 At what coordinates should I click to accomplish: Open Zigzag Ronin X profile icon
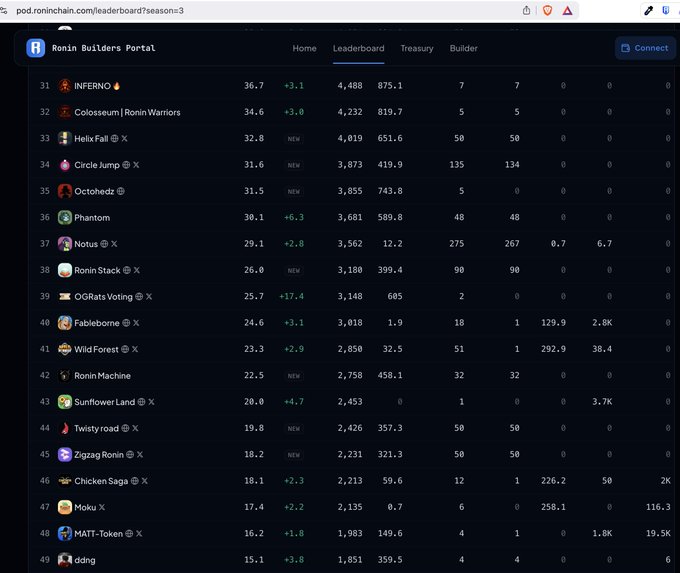140,455
